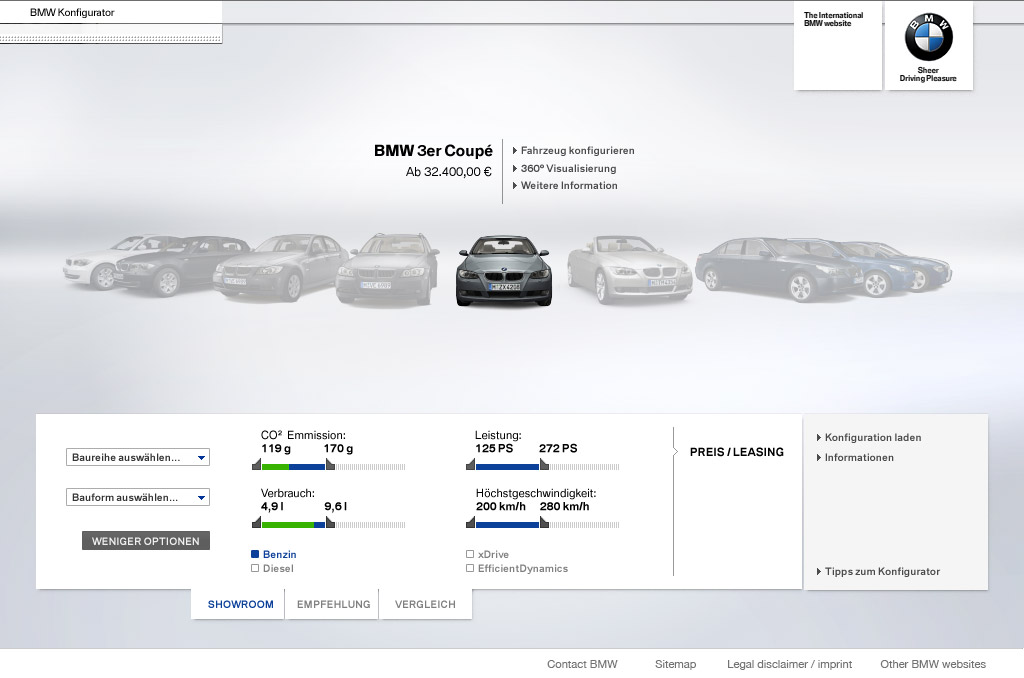Select the 3er Touring wagon thumbnail
Screen dimensions: 1024x678
tap(387, 269)
